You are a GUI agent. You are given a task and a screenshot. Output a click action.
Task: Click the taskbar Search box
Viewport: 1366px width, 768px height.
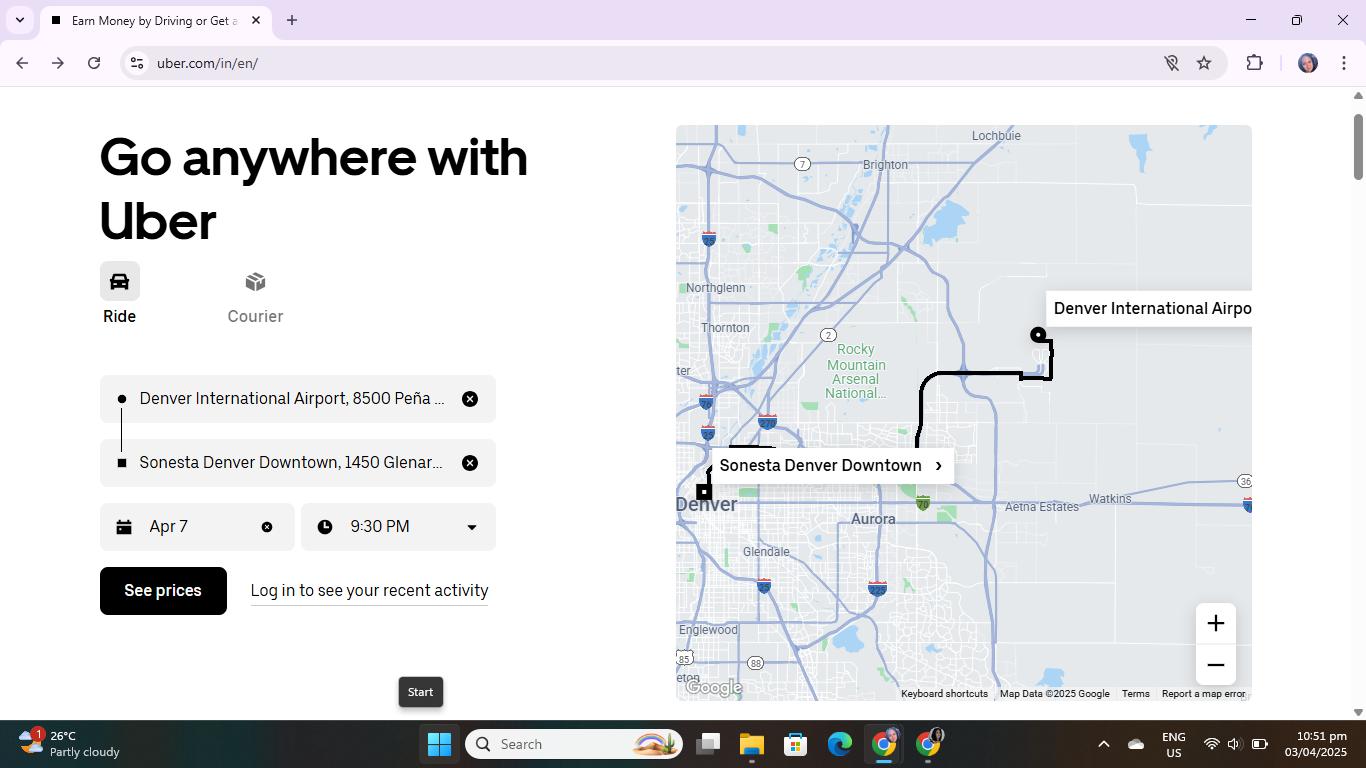pos(574,744)
